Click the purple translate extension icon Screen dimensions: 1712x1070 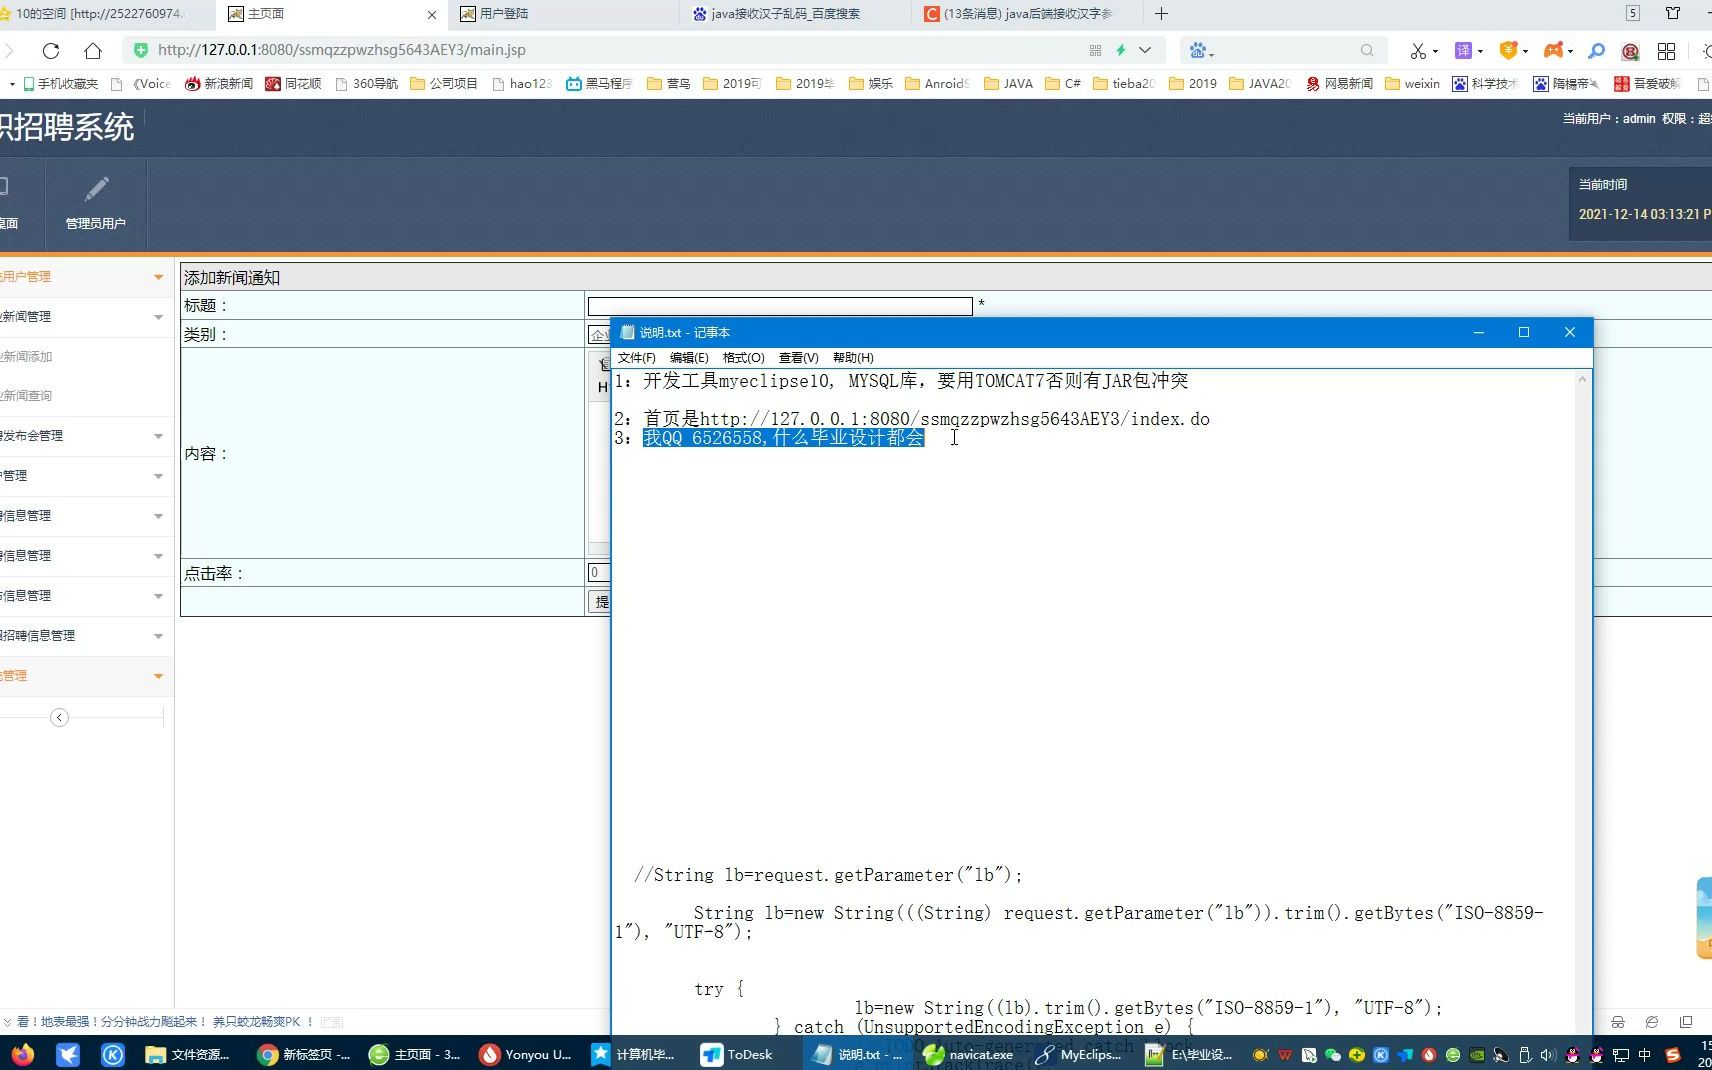click(1463, 50)
